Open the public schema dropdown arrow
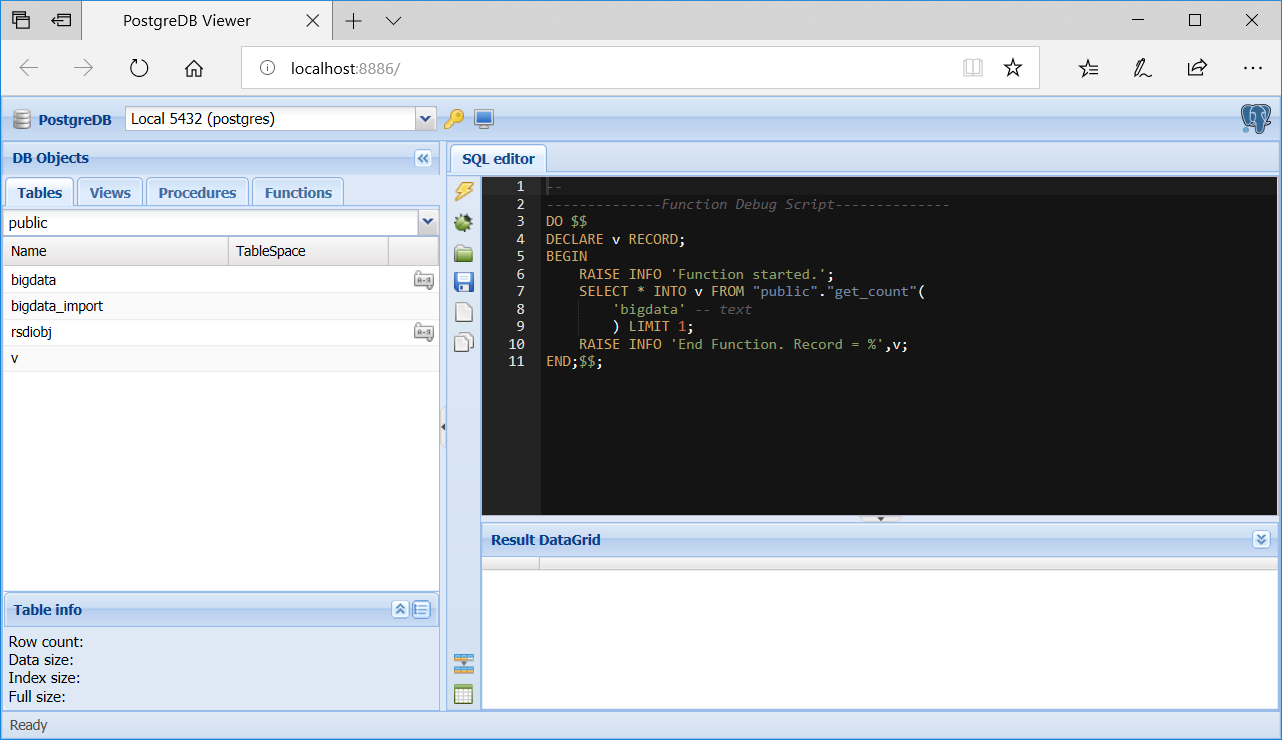 pos(428,222)
